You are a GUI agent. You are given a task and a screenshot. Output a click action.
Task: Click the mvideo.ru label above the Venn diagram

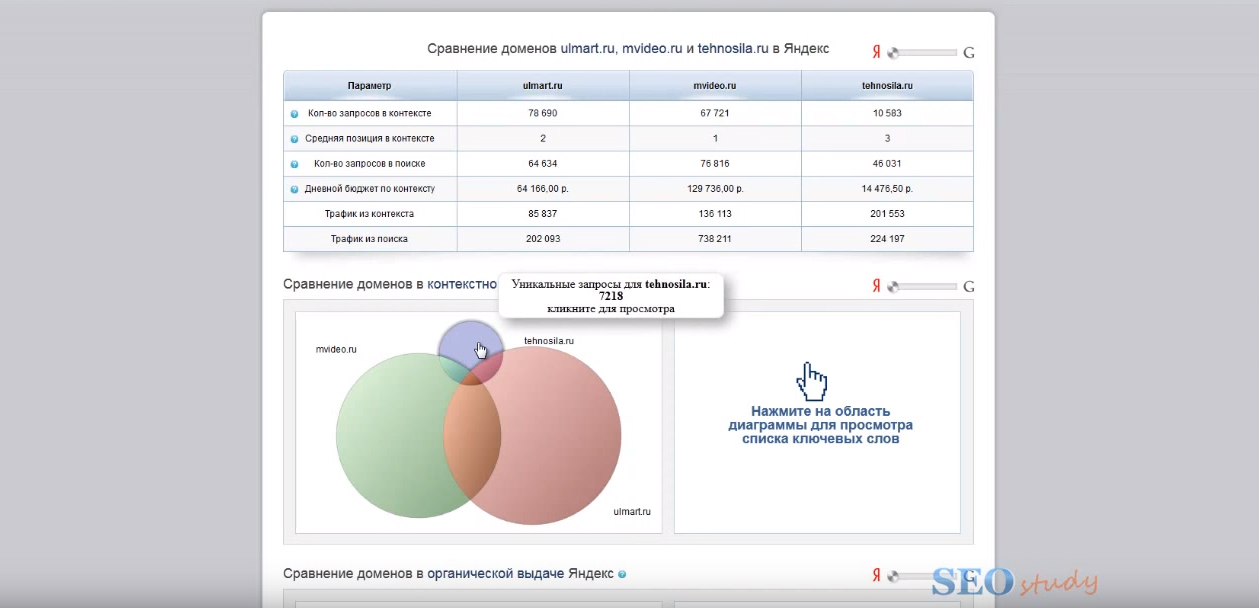coord(336,350)
